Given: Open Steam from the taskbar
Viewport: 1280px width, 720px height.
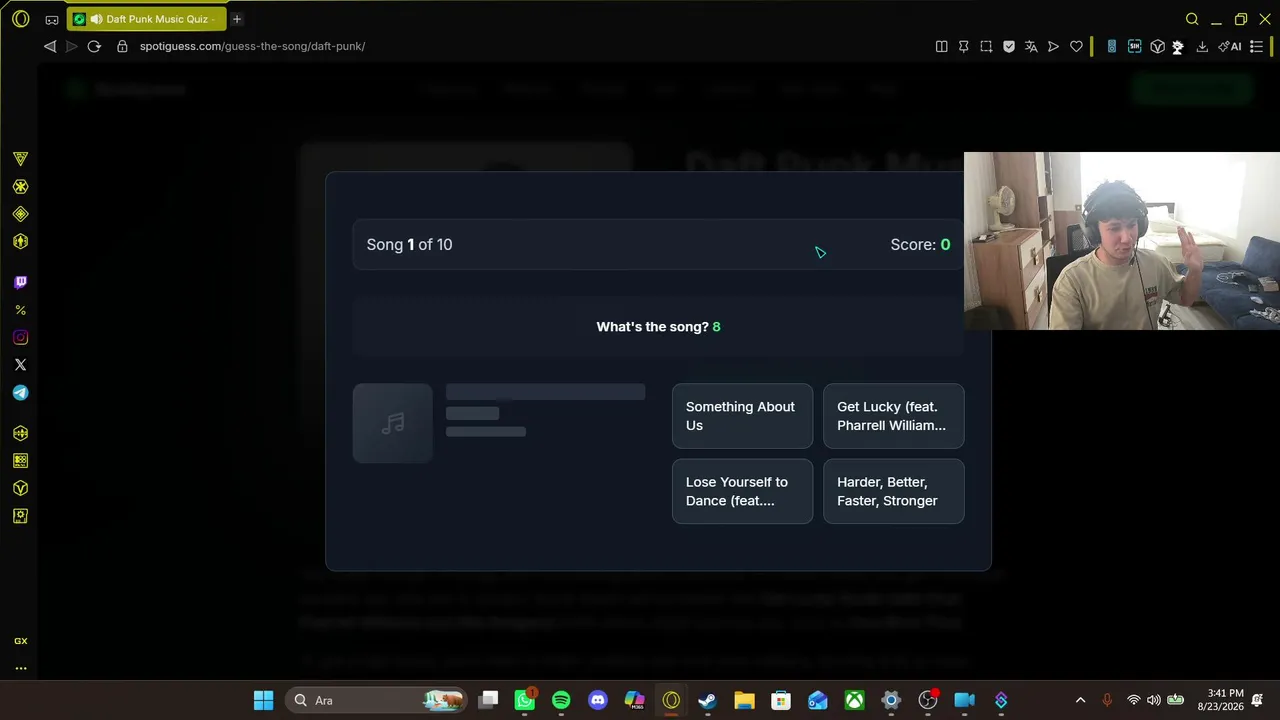Looking at the screenshot, I should [x=707, y=700].
